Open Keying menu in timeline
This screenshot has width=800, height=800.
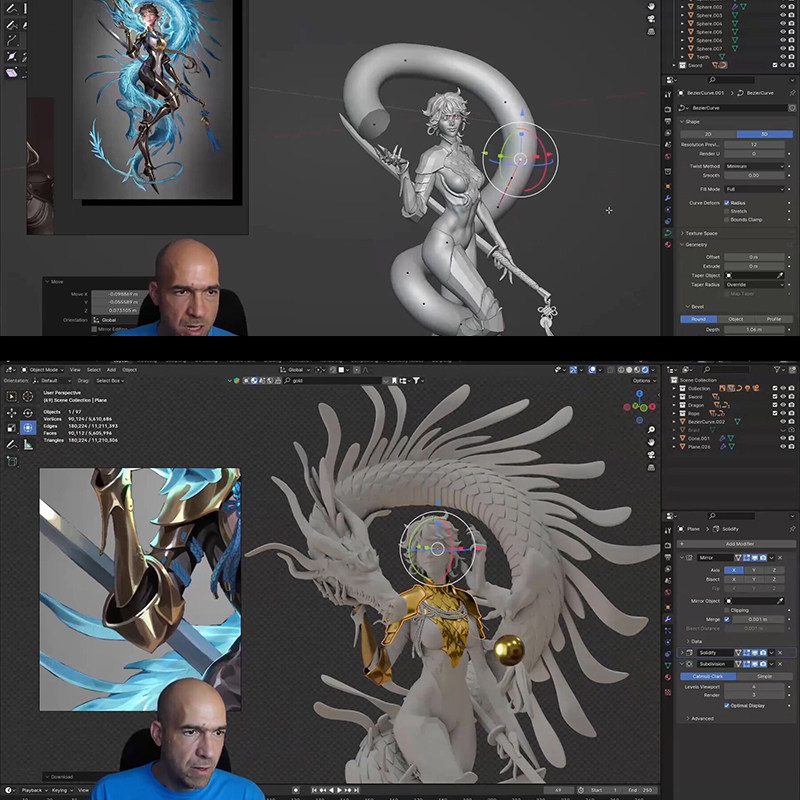click(x=61, y=790)
